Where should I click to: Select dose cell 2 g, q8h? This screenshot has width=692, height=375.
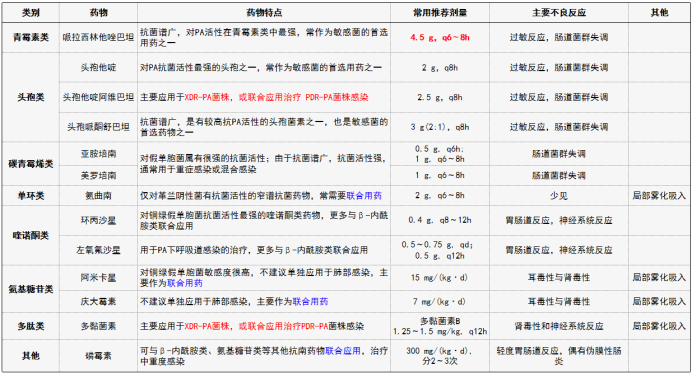pyautogui.click(x=440, y=68)
